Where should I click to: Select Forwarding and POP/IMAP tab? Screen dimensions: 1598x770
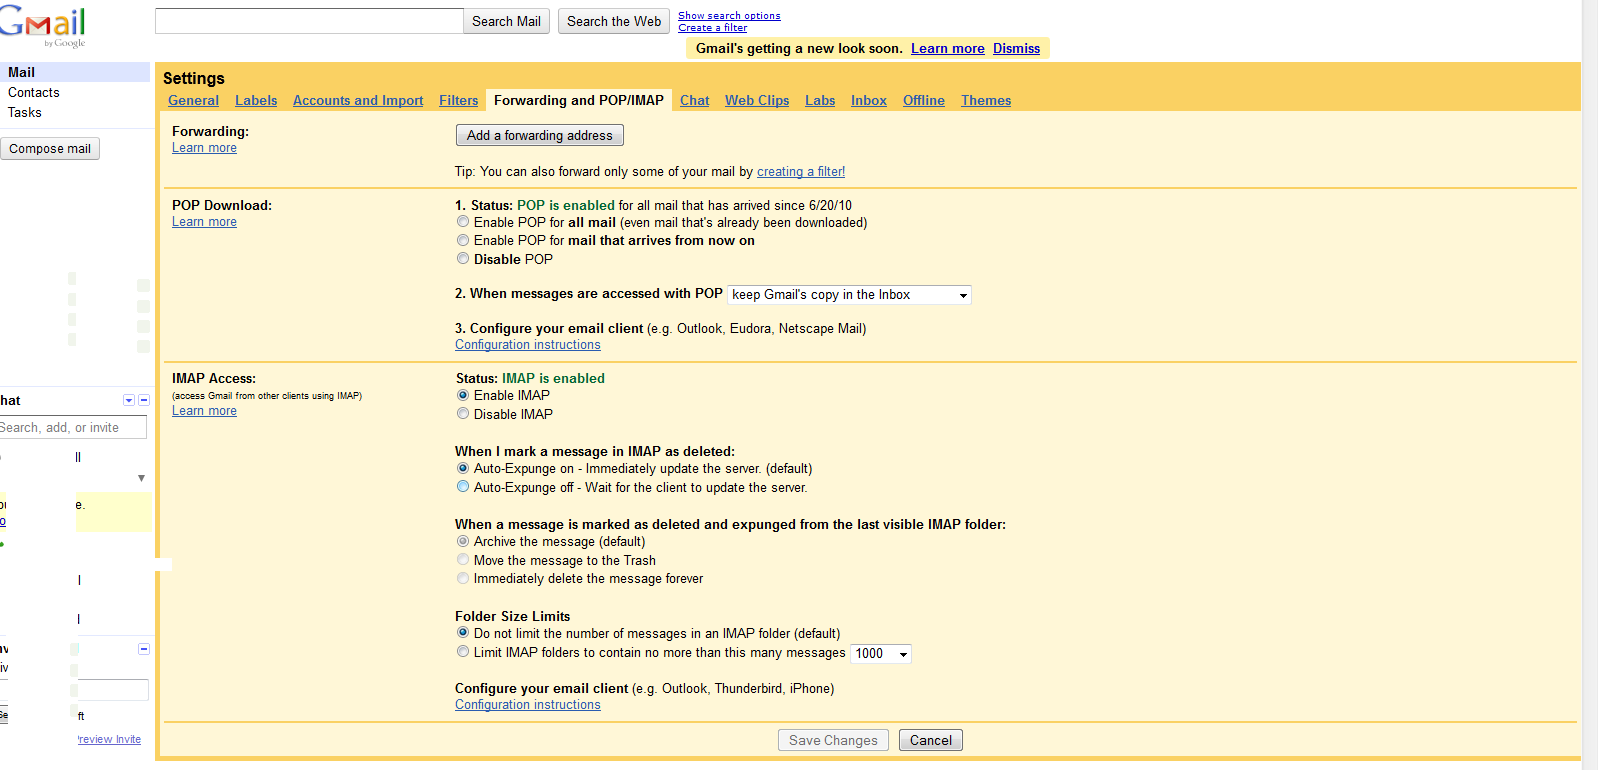click(x=579, y=100)
